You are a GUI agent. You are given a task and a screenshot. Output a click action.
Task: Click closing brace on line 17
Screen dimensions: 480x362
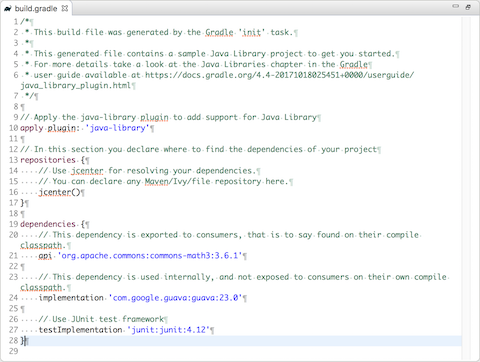coord(22,203)
